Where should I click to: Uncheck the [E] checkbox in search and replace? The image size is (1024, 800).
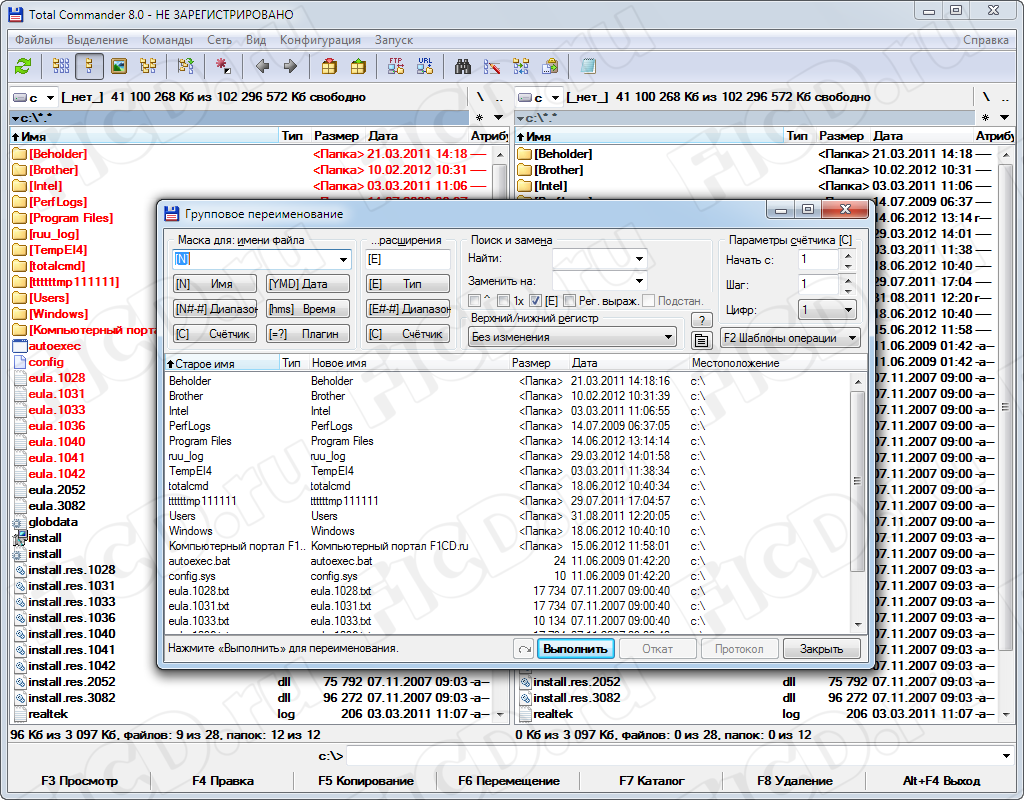(x=536, y=300)
